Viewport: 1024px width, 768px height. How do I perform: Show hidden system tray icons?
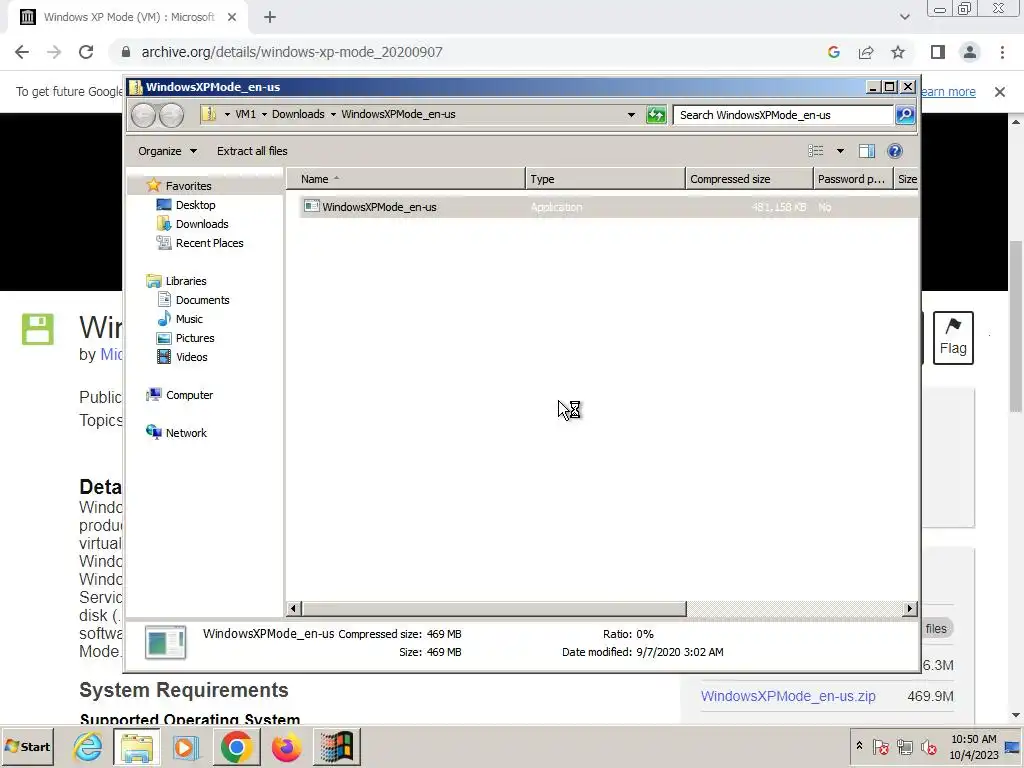tap(859, 746)
